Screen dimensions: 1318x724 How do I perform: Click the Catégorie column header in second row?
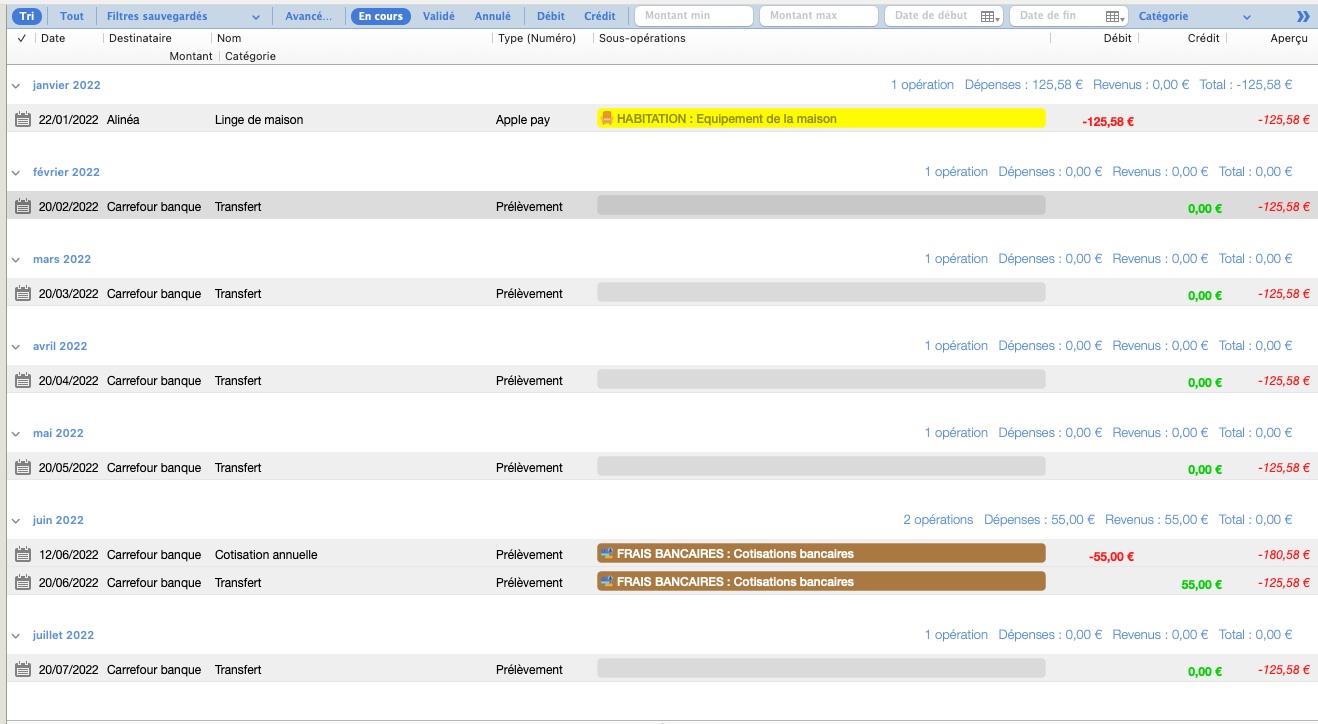(250, 56)
